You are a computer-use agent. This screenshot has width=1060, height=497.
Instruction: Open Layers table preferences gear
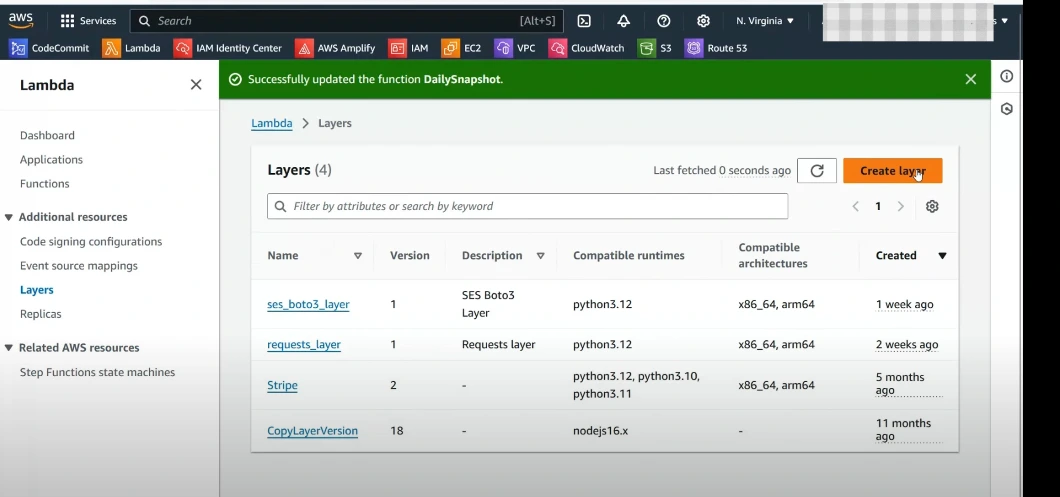click(x=932, y=207)
